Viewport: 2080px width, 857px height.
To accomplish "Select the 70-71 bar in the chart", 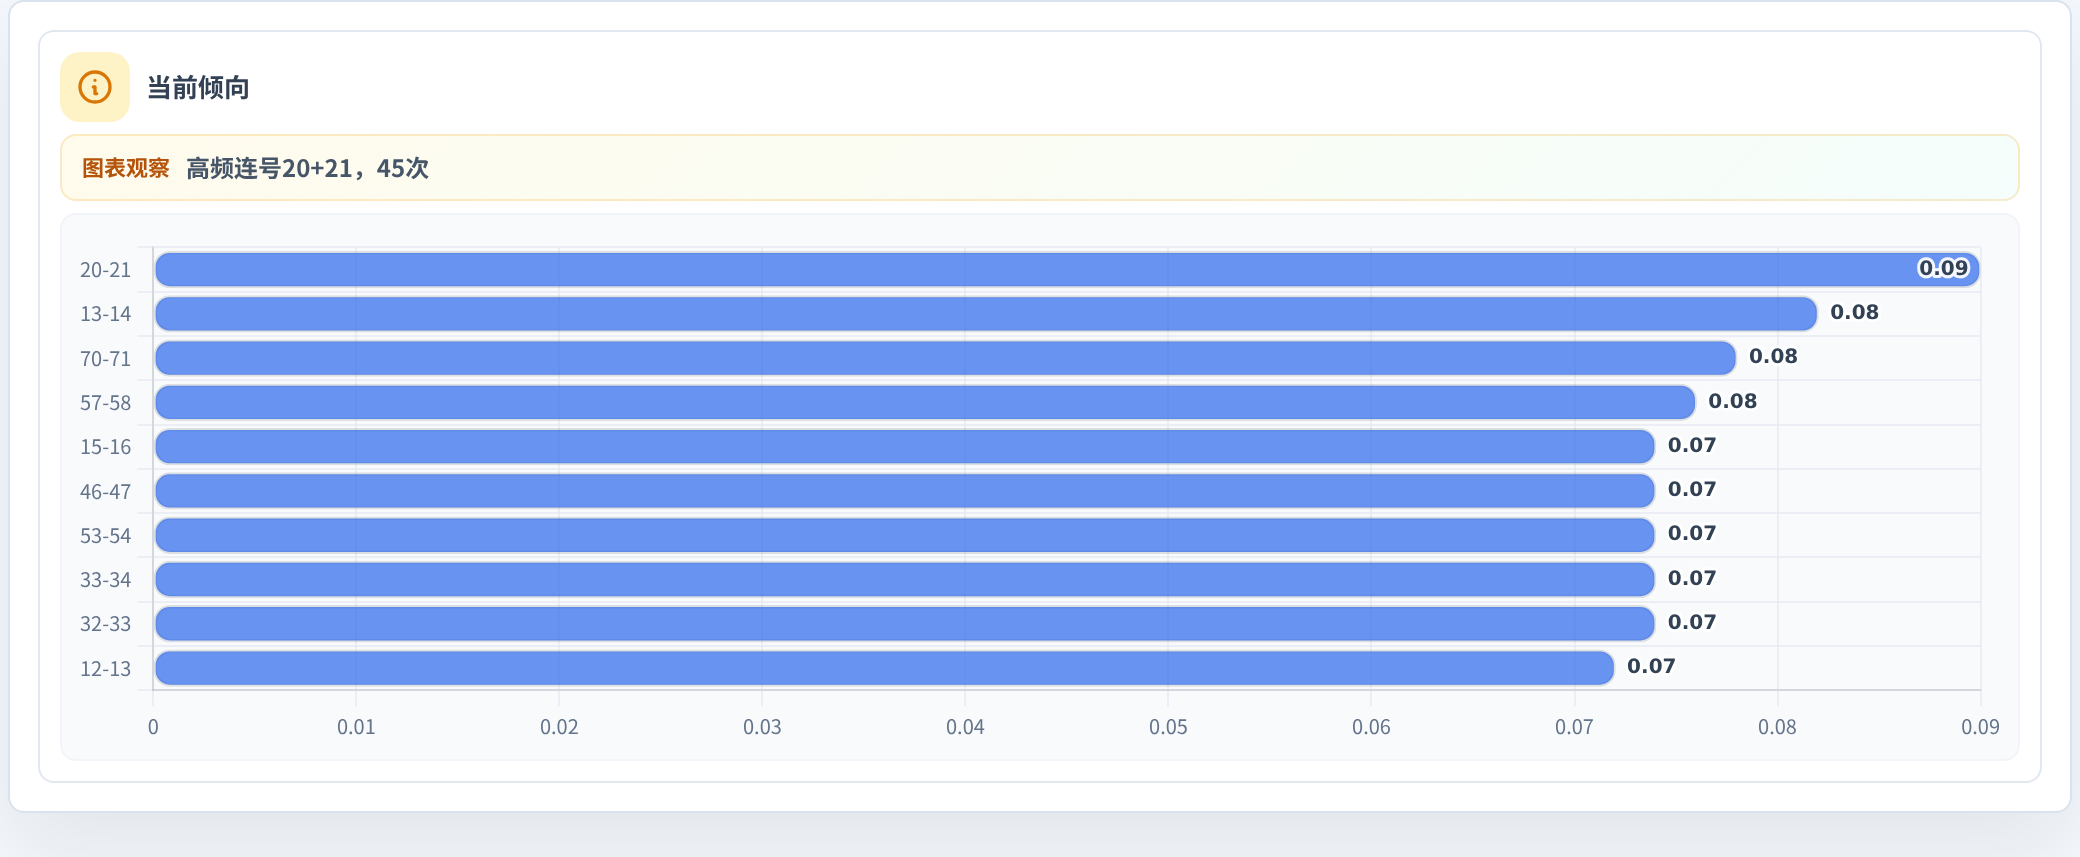I will coord(945,358).
